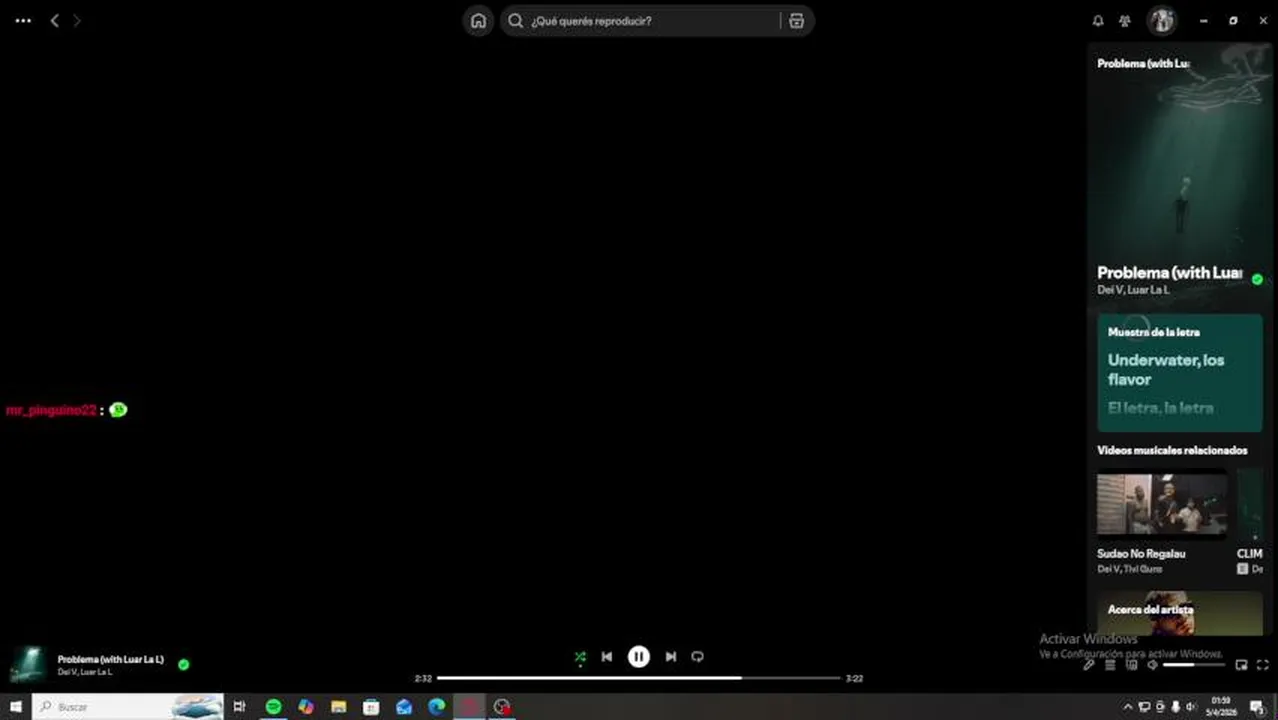Click the lyric line 'Underwater, los flavor'
Image resolution: width=1278 pixels, height=720 pixels.
click(1166, 370)
